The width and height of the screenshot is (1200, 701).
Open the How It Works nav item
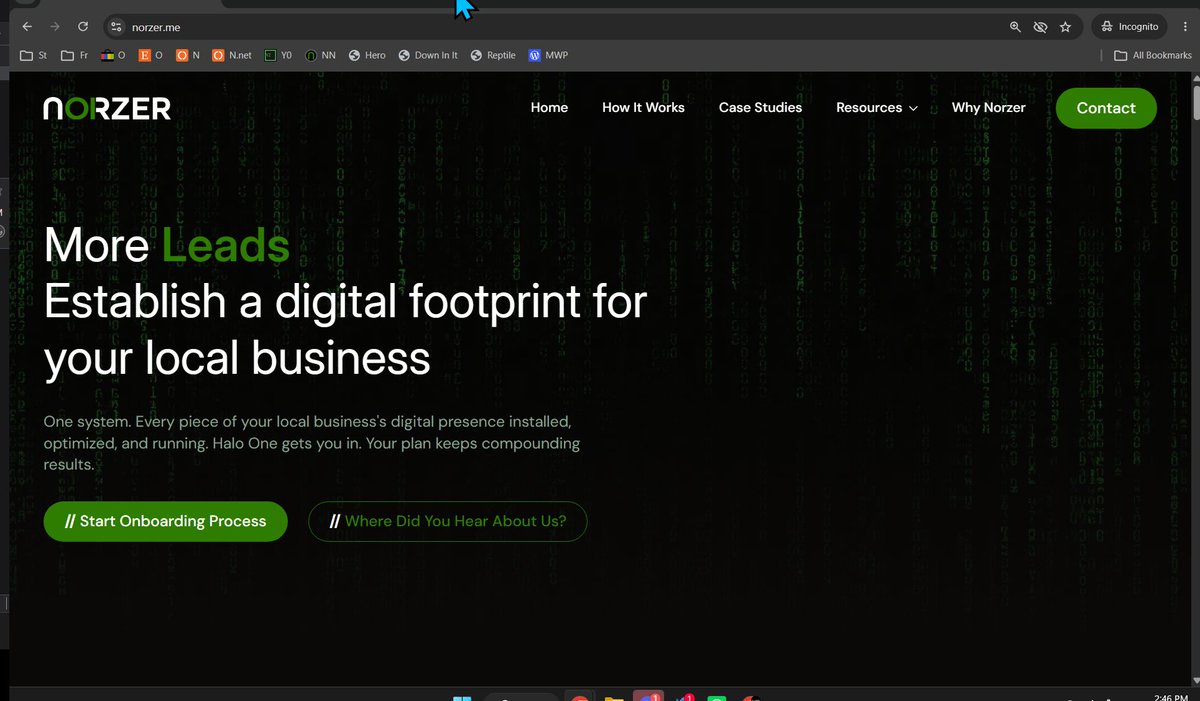(x=643, y=108)
